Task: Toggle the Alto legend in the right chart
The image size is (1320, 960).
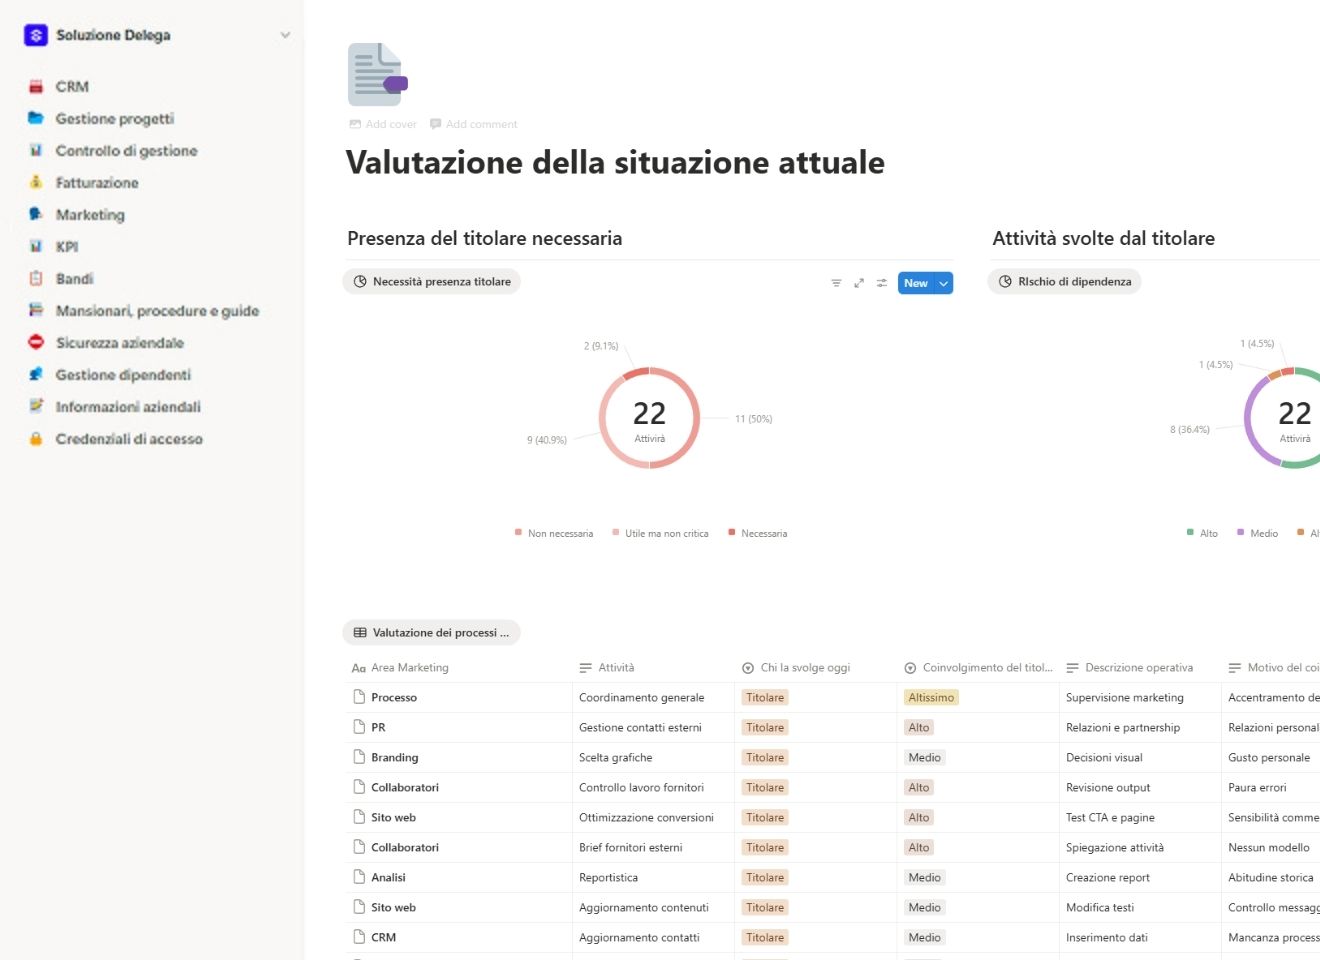Action: click(x=1202, y=533)
